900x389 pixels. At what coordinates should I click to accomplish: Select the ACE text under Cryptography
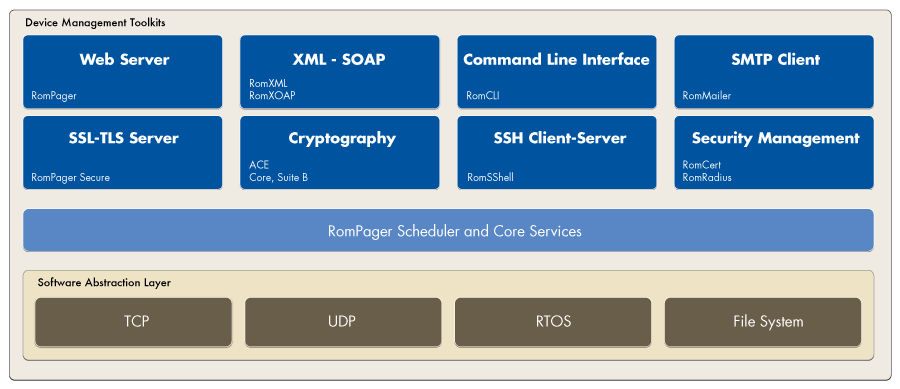click(x=258, y=165)
